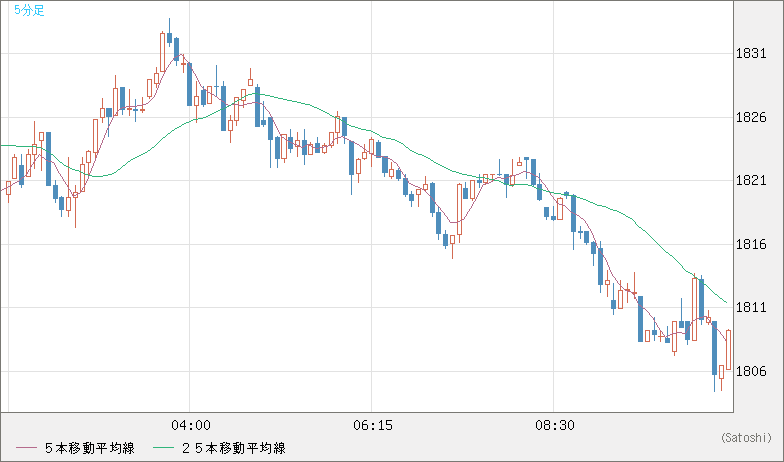This screenshot has height=462, width=784.
Task: Click the 1831 price axis label
Action: click(x=751, y=54)
